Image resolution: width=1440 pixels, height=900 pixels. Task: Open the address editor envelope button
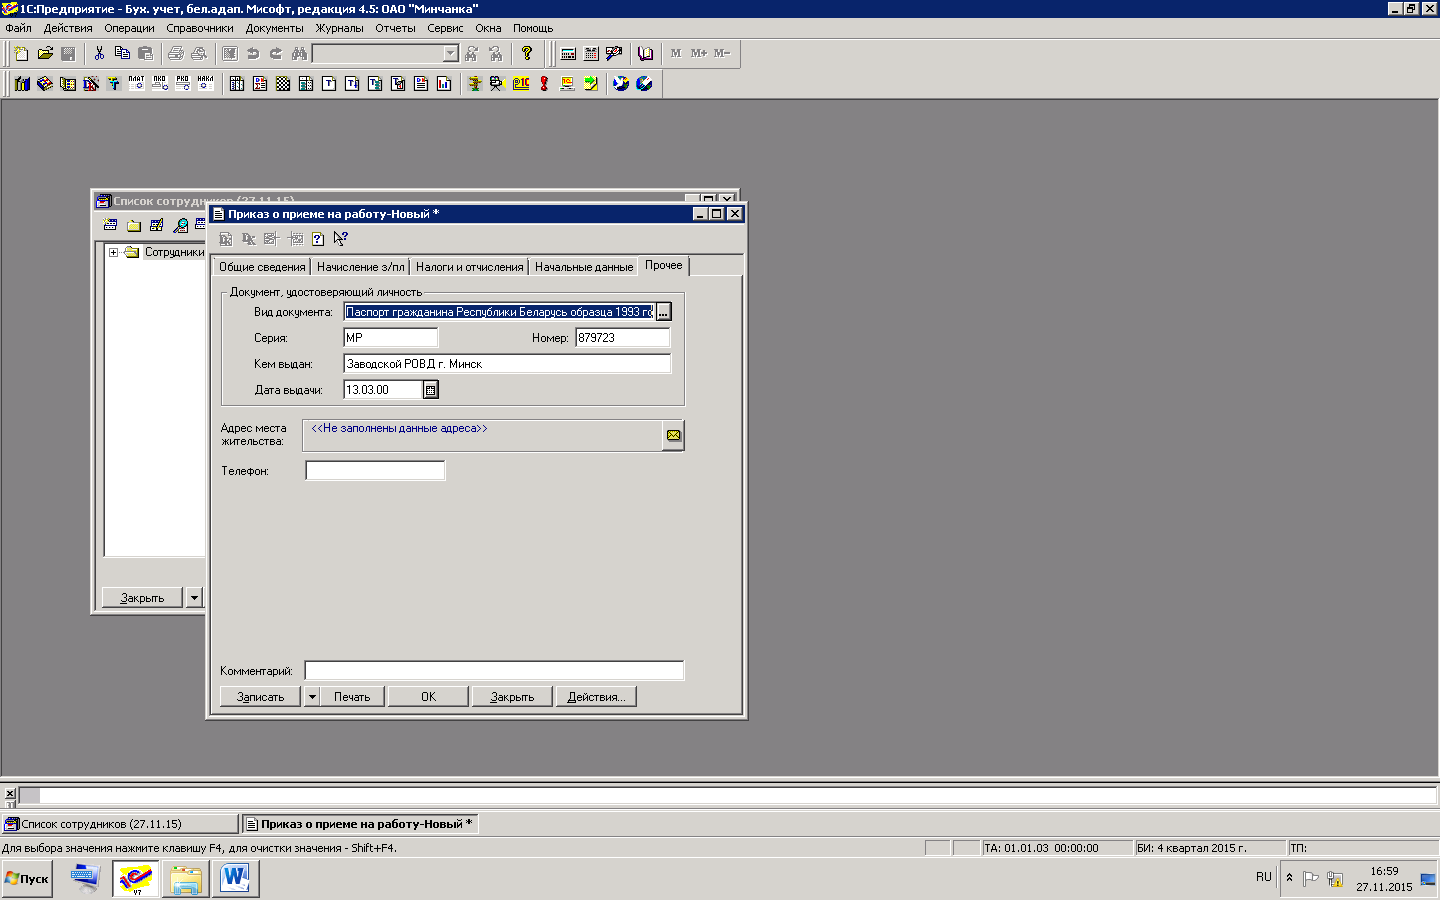tap(673, 435)
